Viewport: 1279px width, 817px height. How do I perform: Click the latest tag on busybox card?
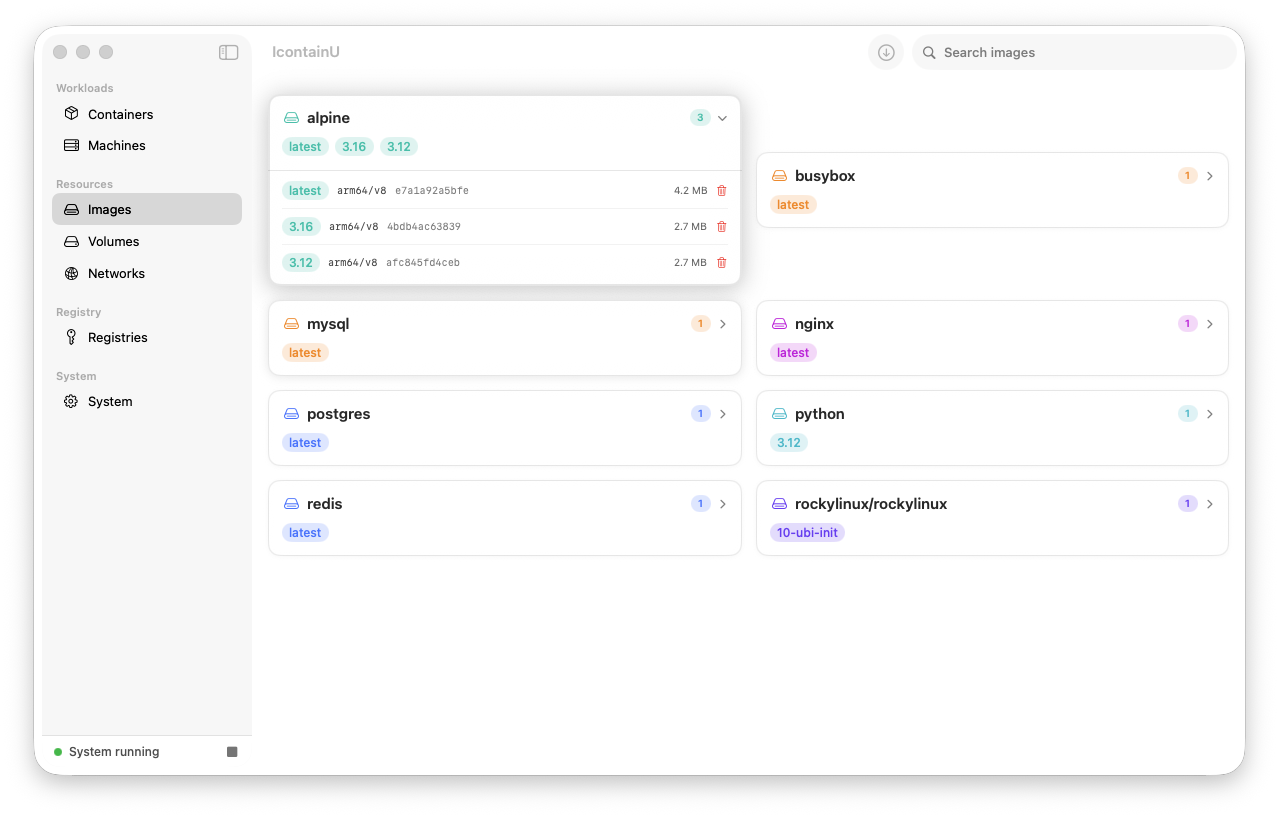[x=793, y=205]
